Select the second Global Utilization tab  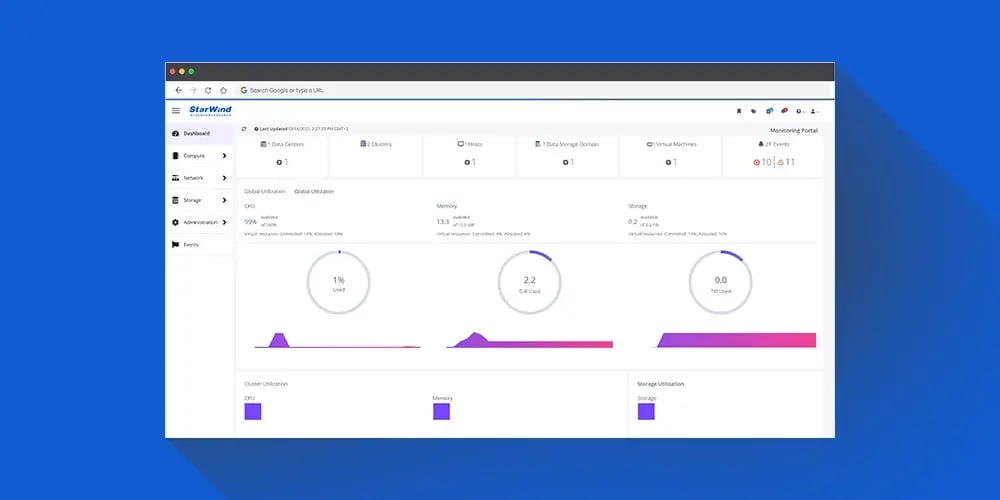pyautogui.click(x=314, y=191)
